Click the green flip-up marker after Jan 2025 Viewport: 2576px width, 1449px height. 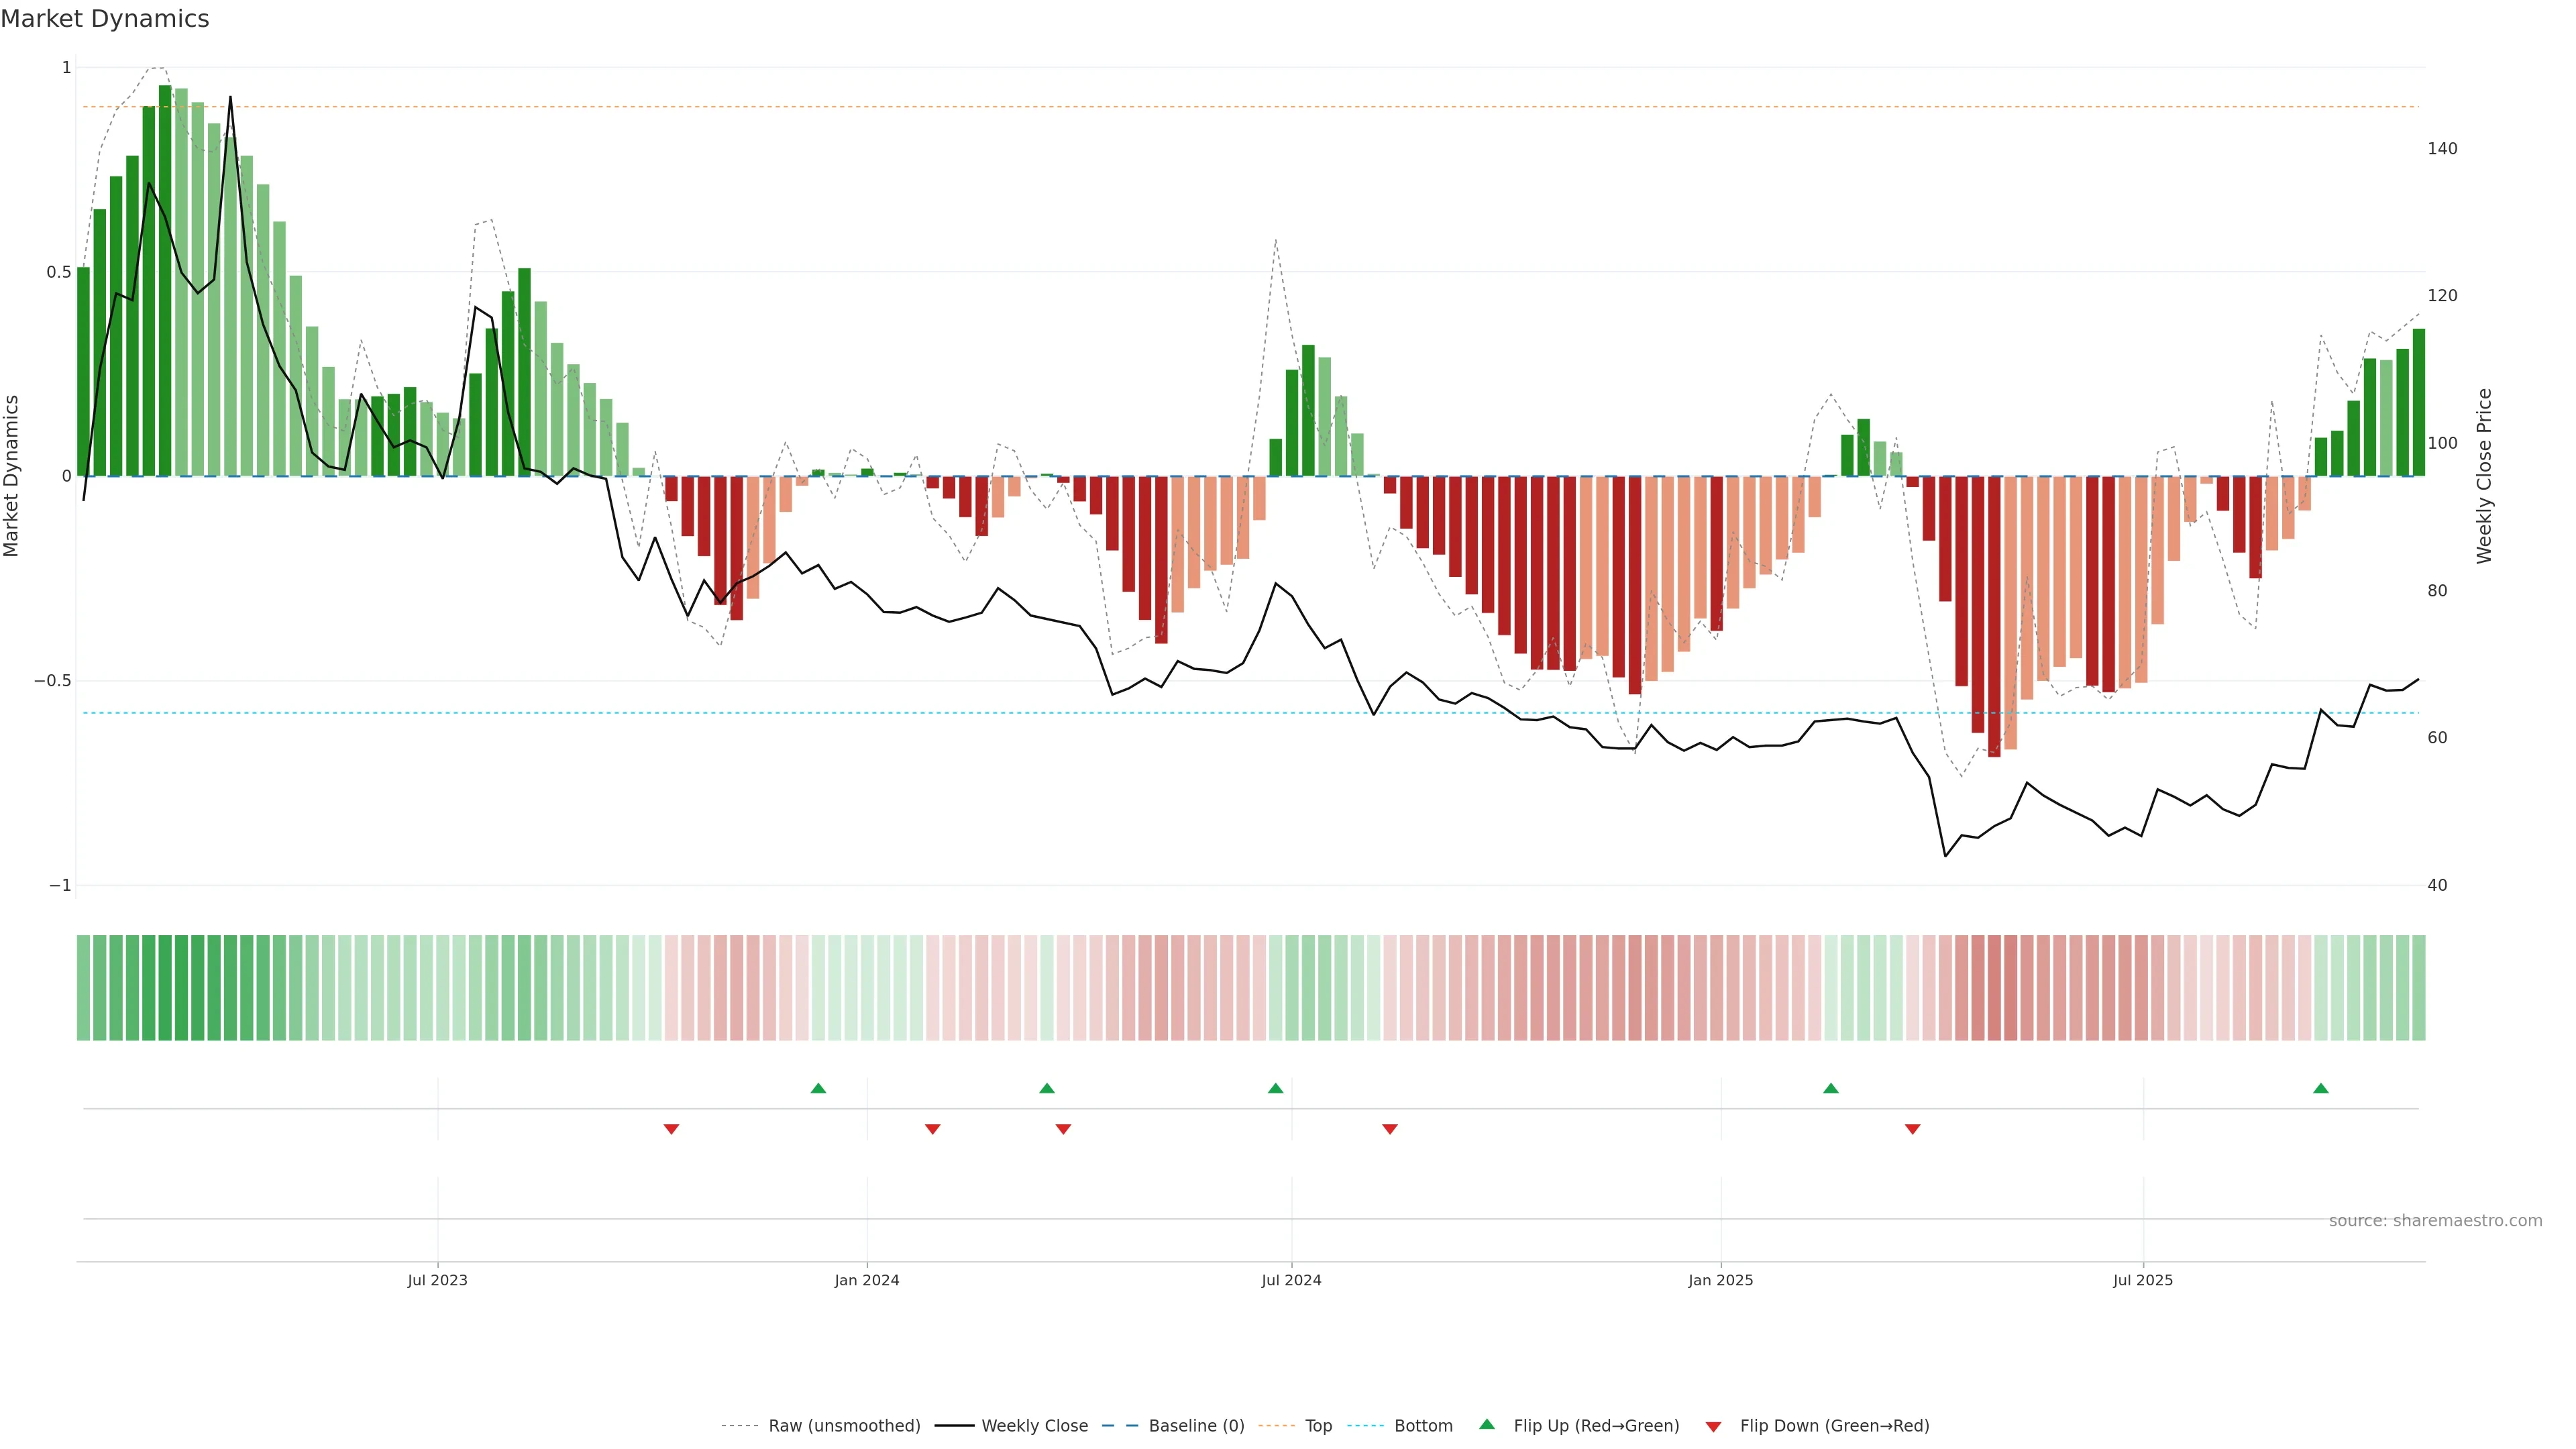(1830, 1088)
